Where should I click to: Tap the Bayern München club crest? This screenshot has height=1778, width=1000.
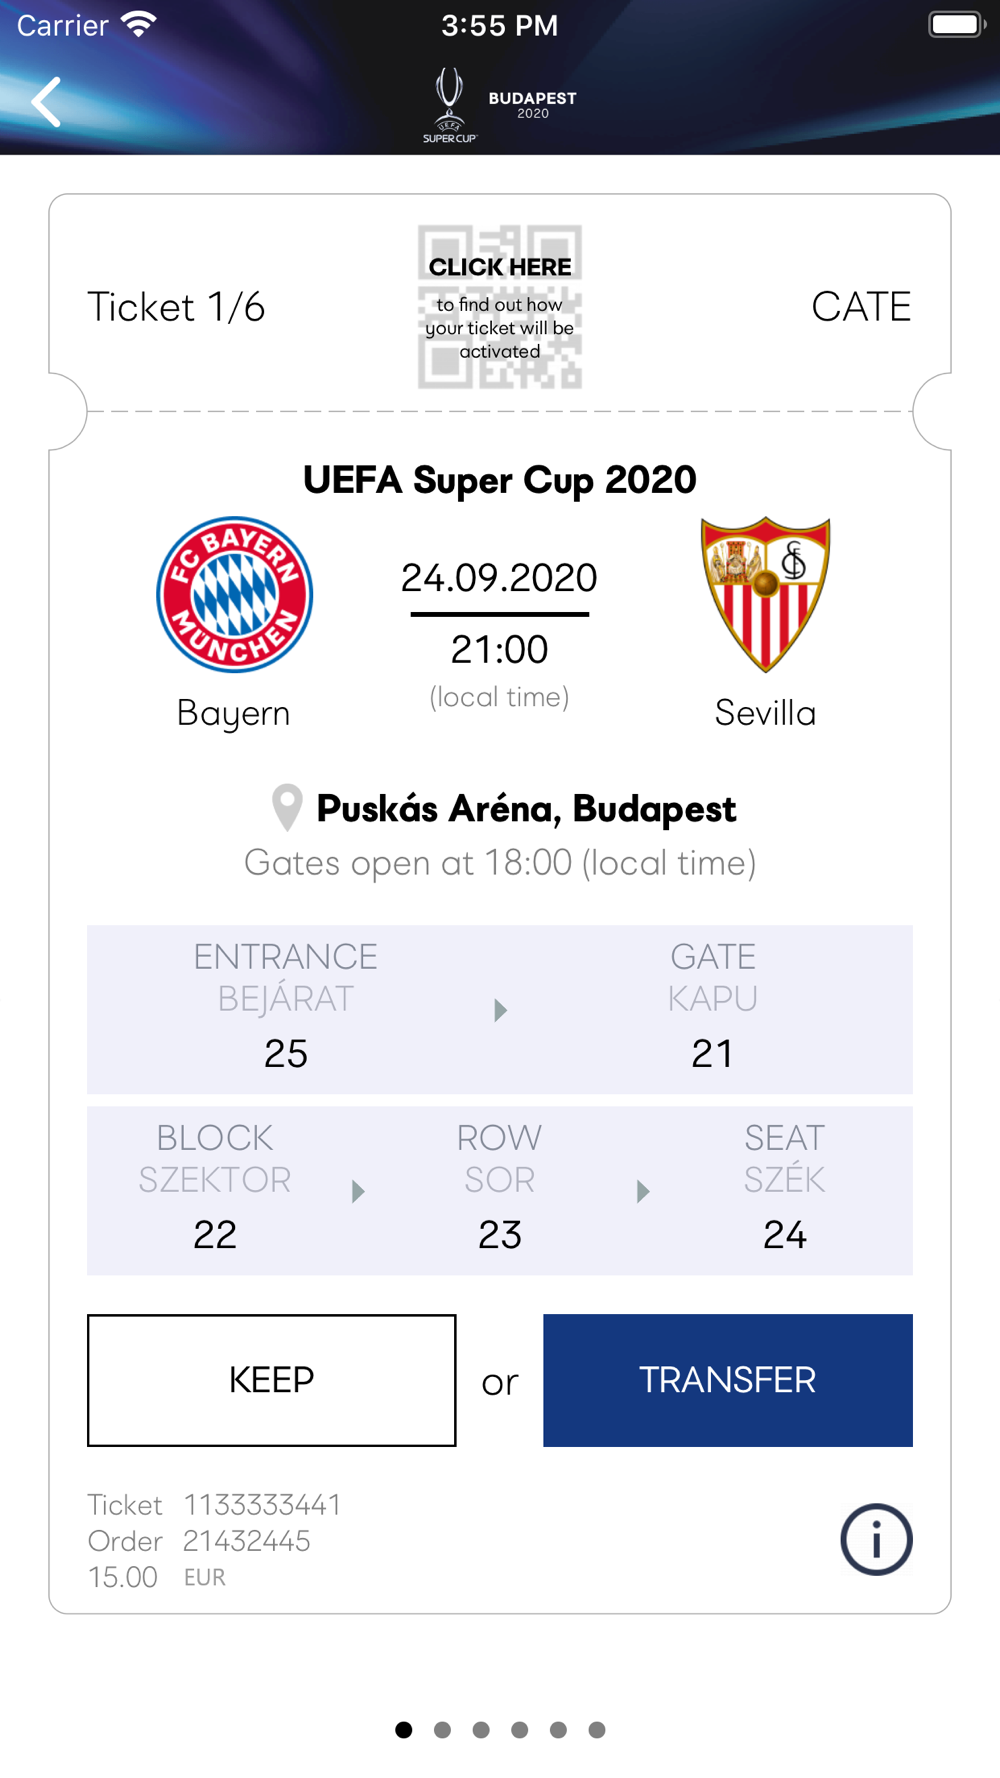click(235, 595)
